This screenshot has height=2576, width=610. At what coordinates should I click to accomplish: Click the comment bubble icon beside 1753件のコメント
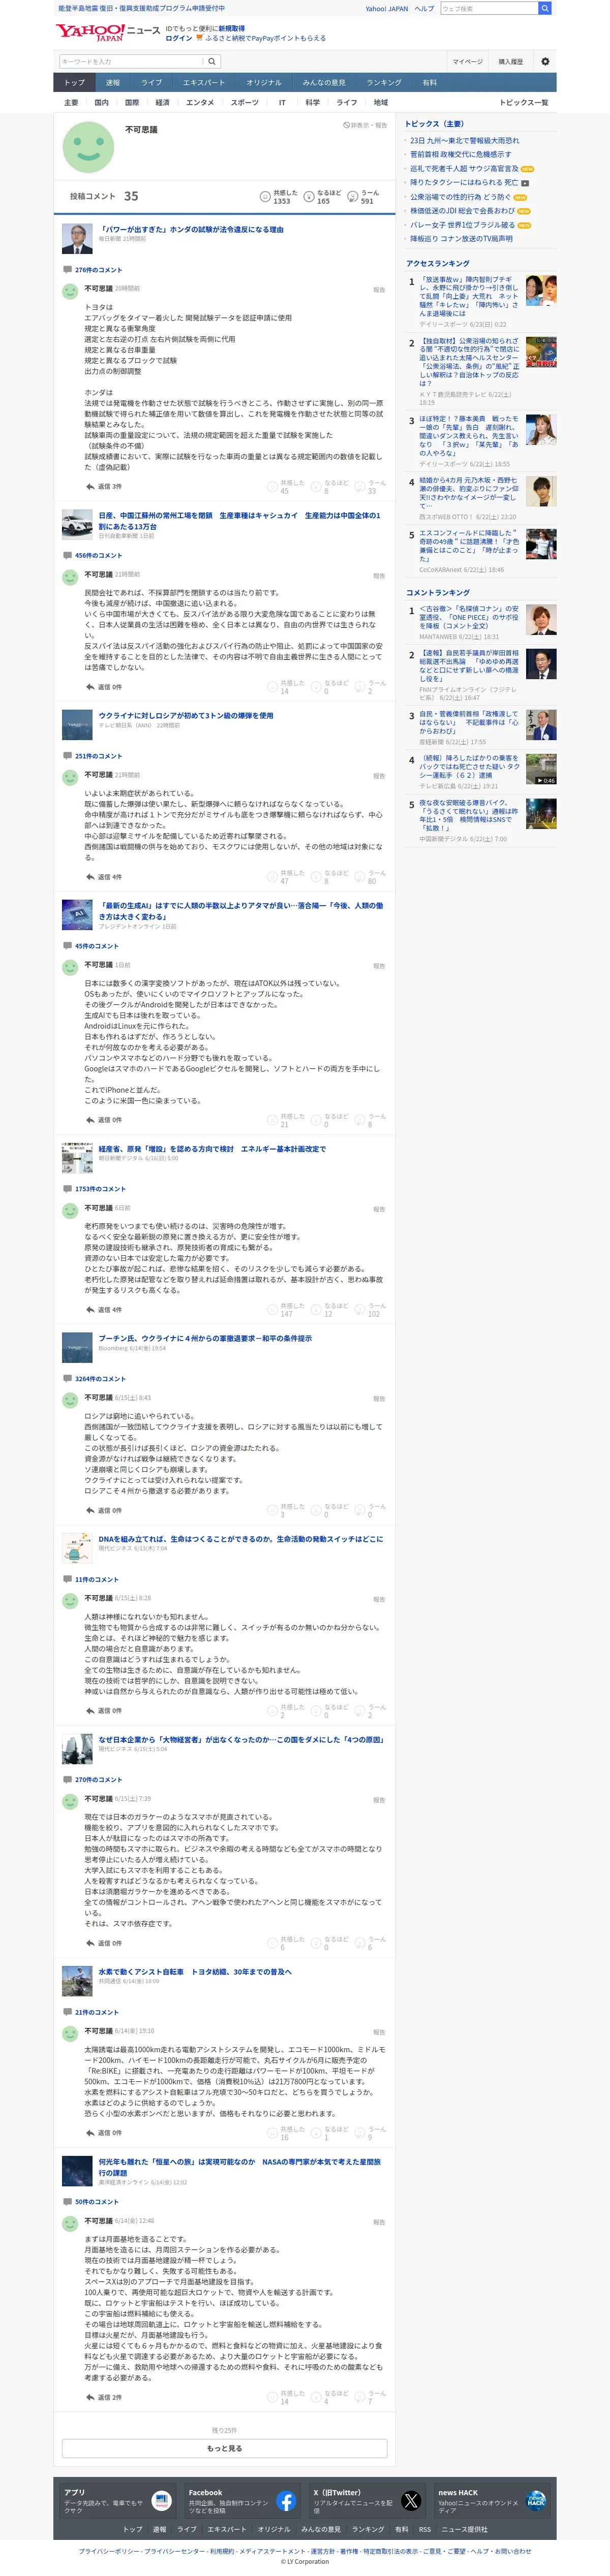point(67,1188)
